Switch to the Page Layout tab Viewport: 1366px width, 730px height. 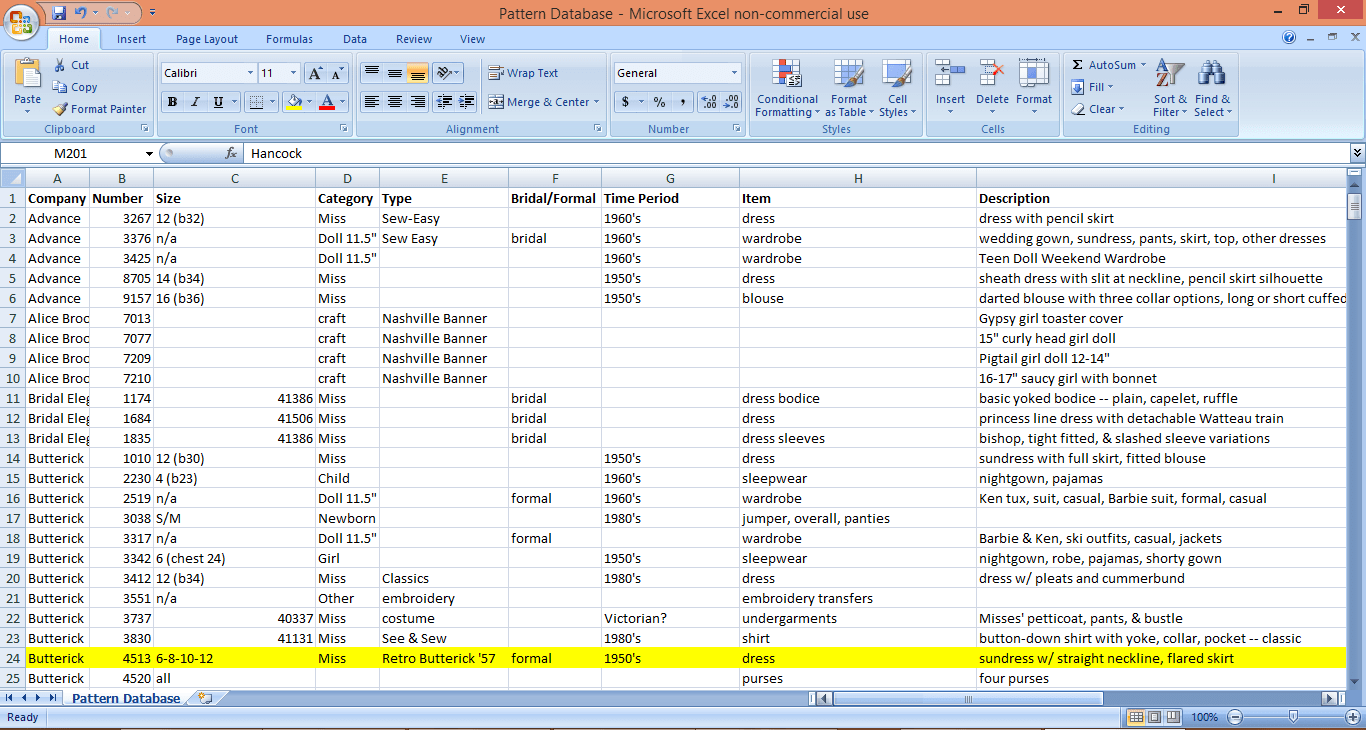coord(207,39)
